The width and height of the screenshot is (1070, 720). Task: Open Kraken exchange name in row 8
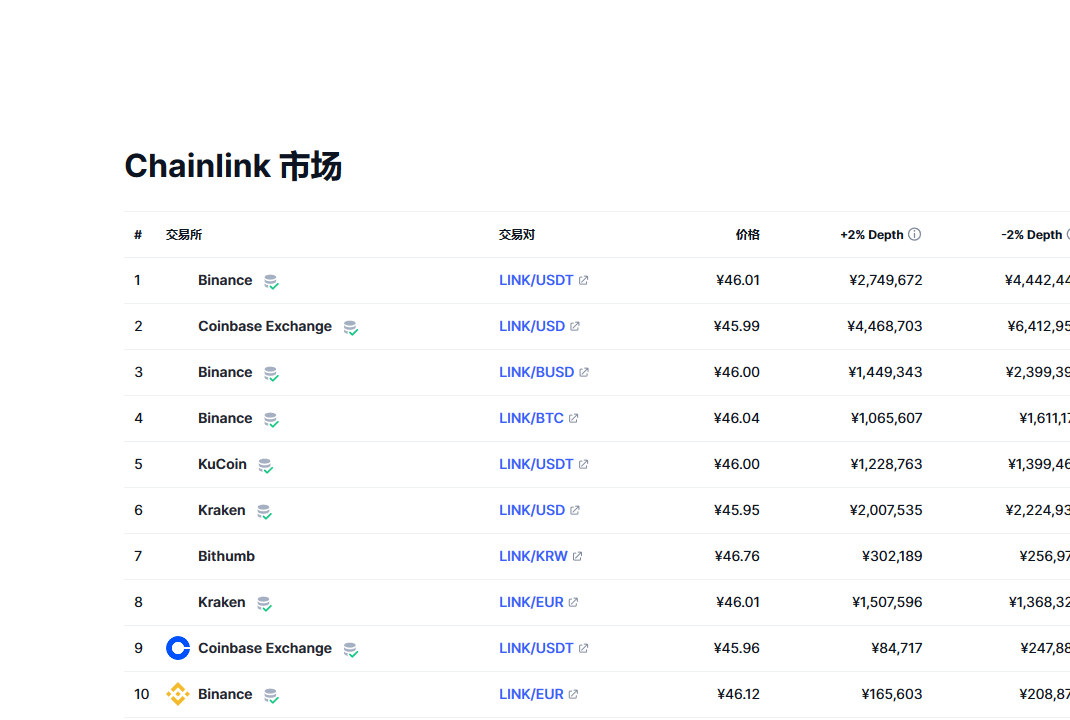pos(222,602)
